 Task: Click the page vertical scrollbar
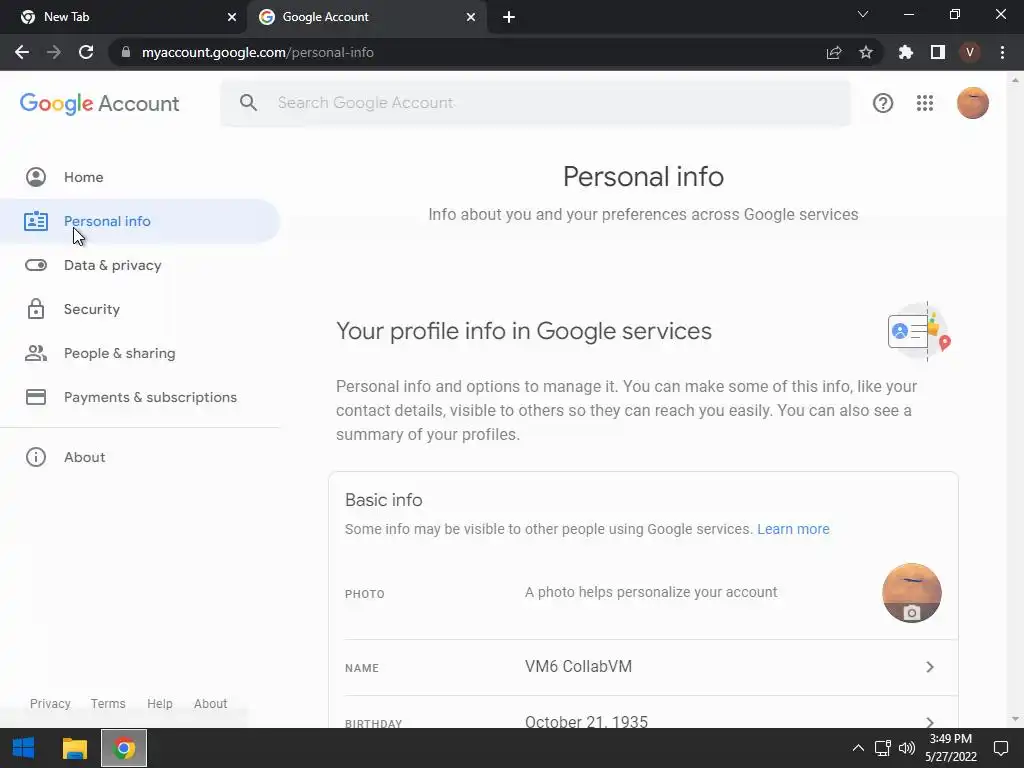(x=1015, y=399)
